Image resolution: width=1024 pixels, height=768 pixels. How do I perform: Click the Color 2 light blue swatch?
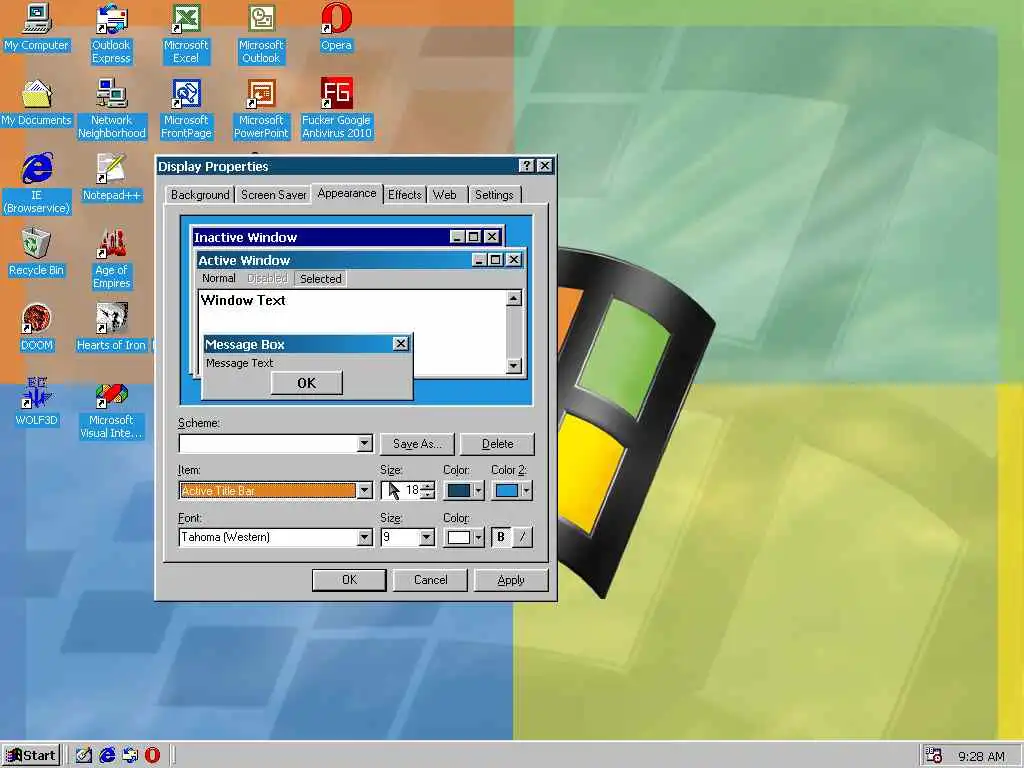(x=507, y=490)
